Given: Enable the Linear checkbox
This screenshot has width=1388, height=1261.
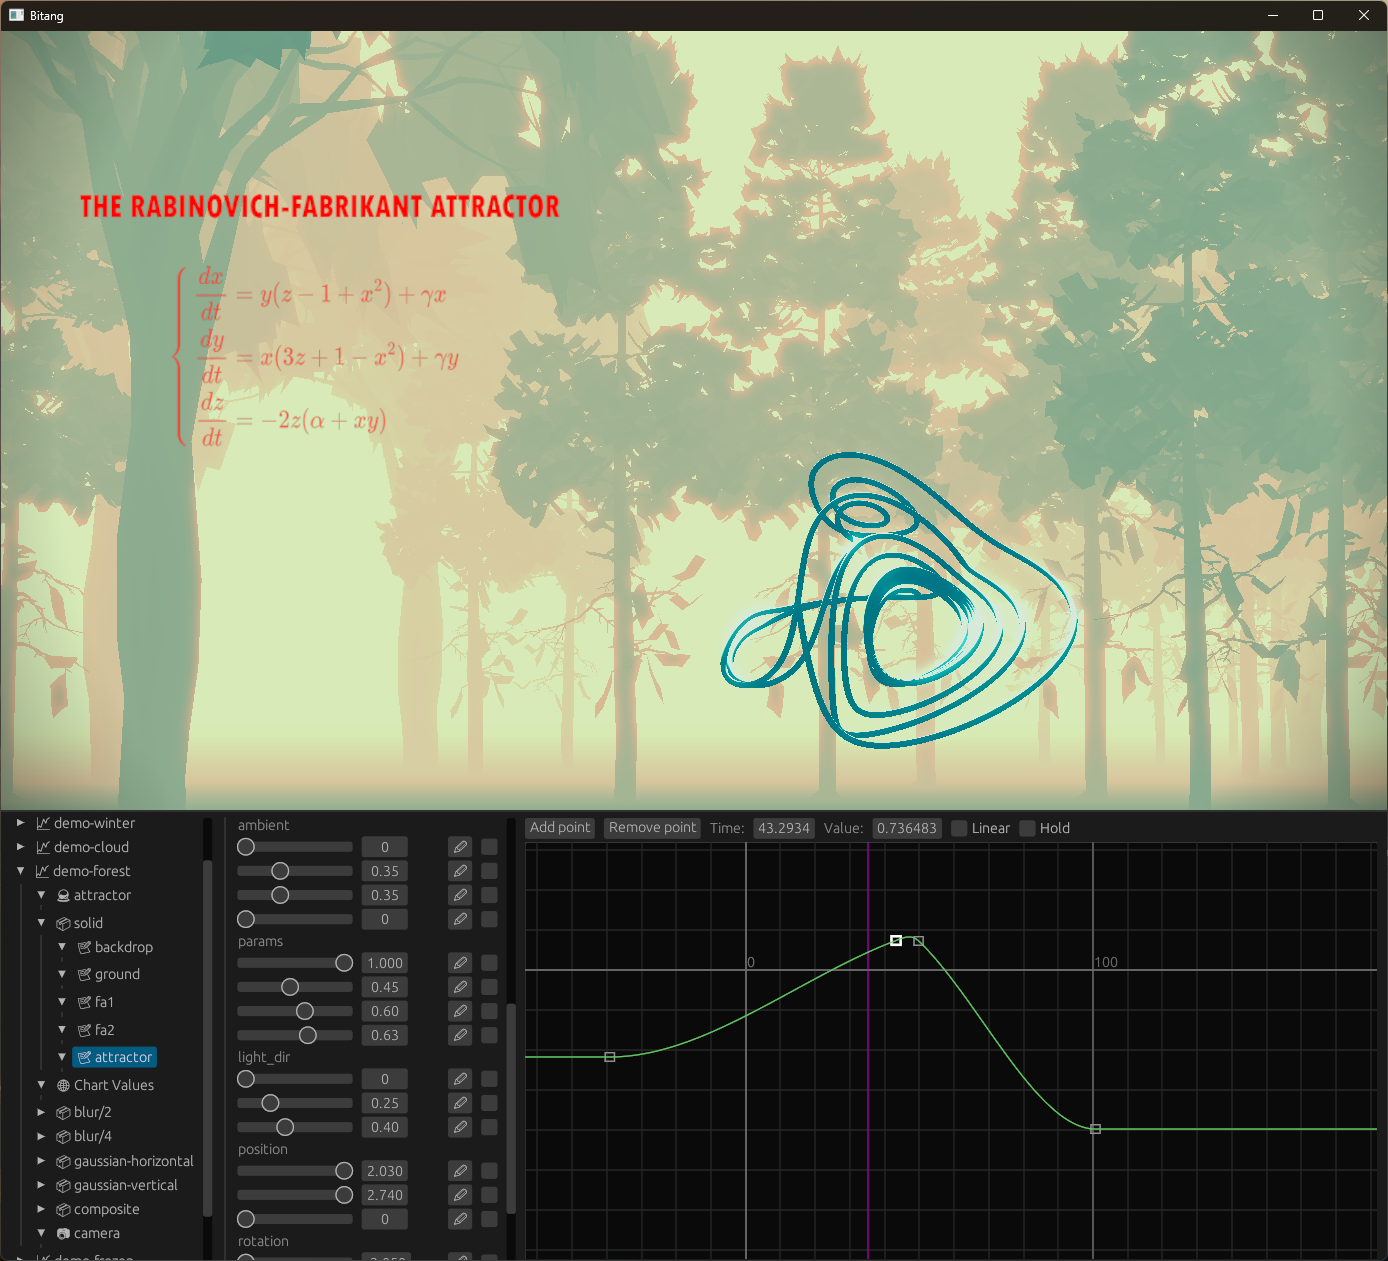Looking at the screenshot, I should 959,828.
